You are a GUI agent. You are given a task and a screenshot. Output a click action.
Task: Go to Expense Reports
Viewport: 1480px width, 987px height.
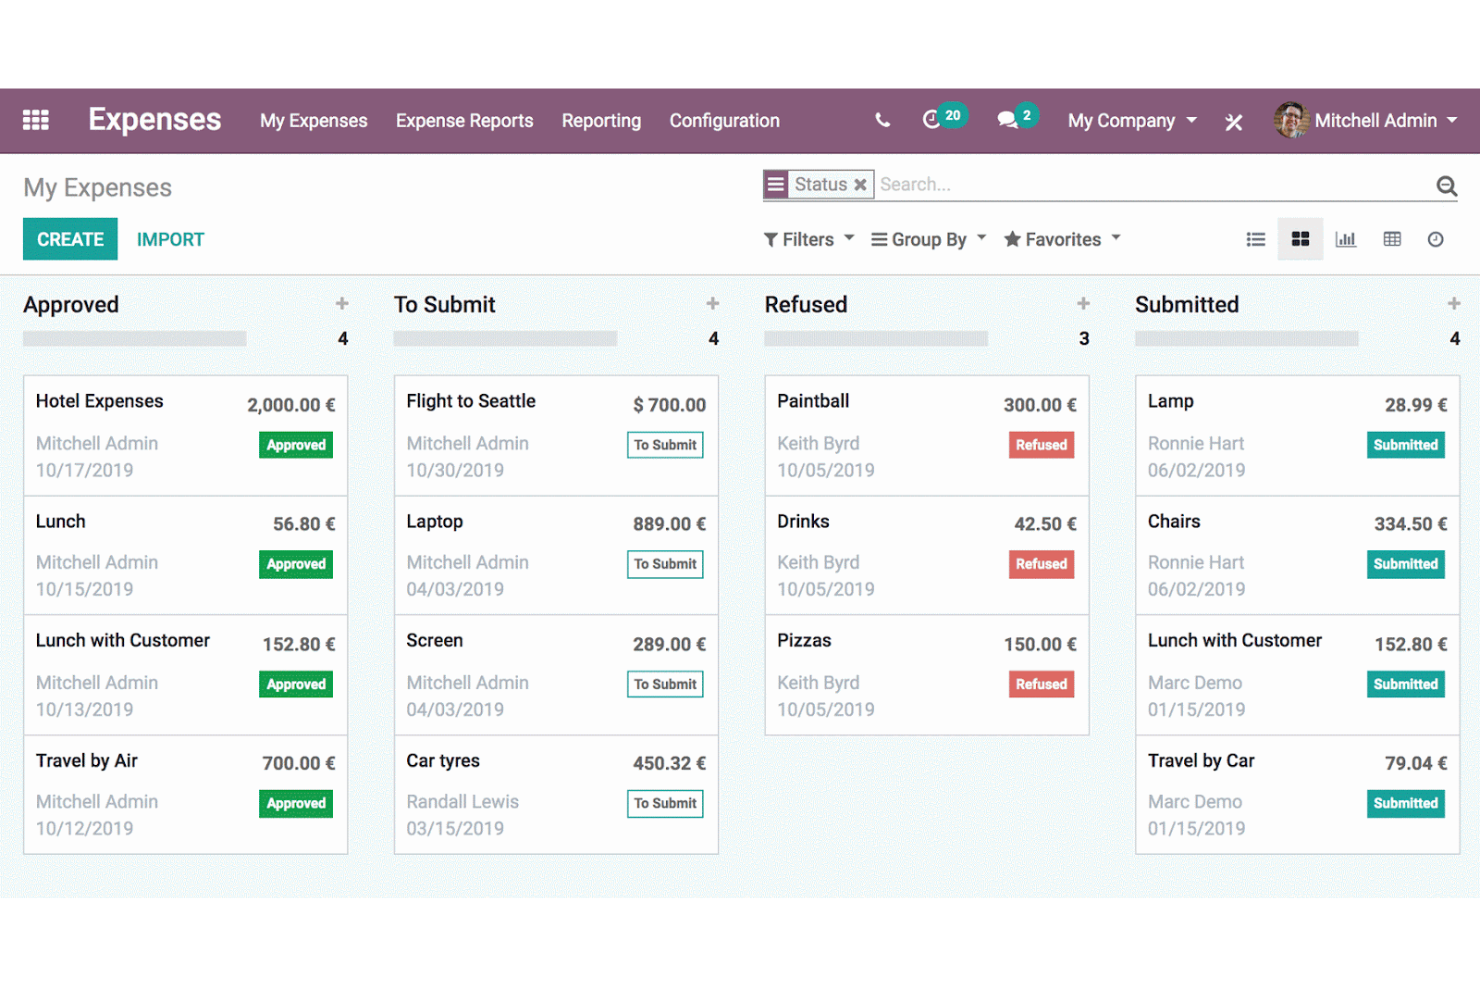[x=464, y=120]
